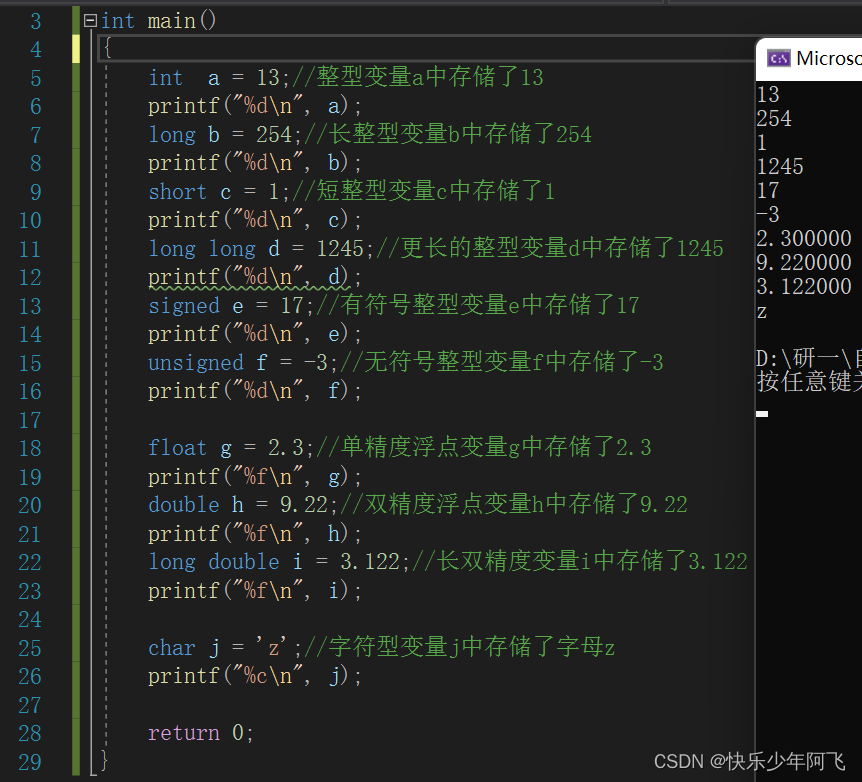Viewport: 862px width, 782px height.
Task: Click the return 0; statement on line 28
Action: [200, 732]
